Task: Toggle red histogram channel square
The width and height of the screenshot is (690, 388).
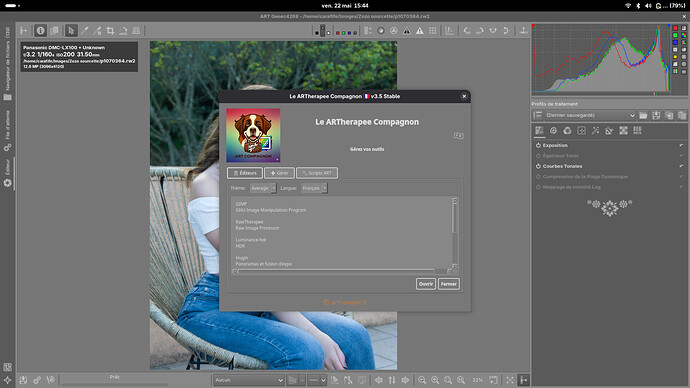Action: [x=675, y=28]
